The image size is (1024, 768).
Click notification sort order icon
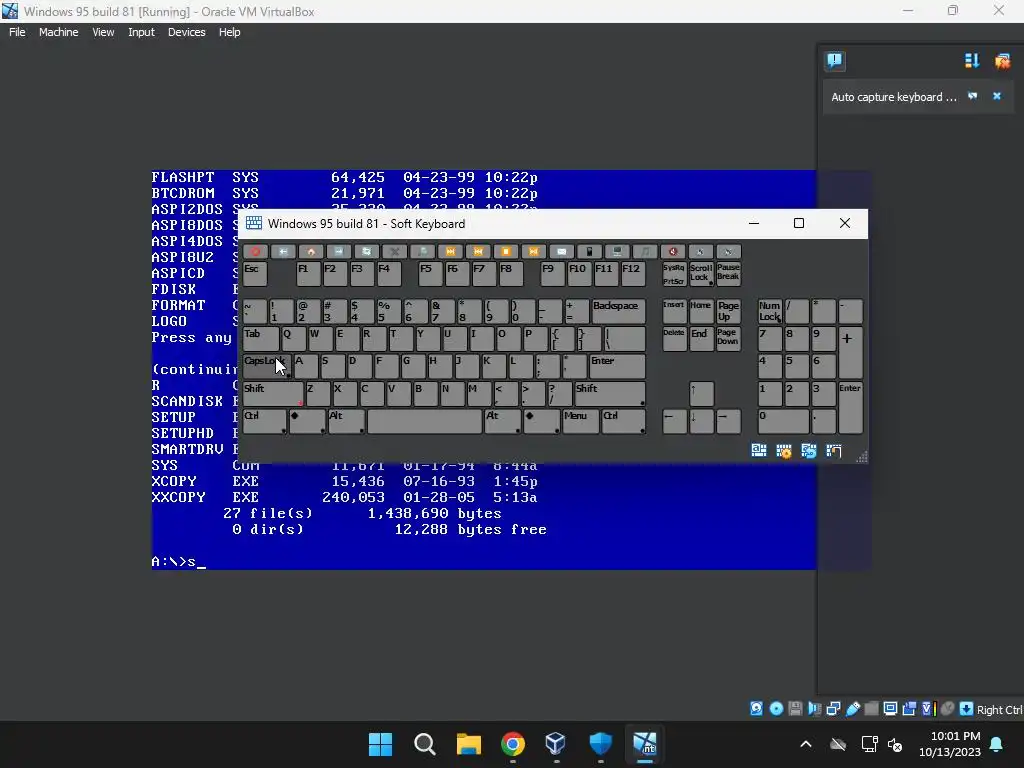point(972,61)
